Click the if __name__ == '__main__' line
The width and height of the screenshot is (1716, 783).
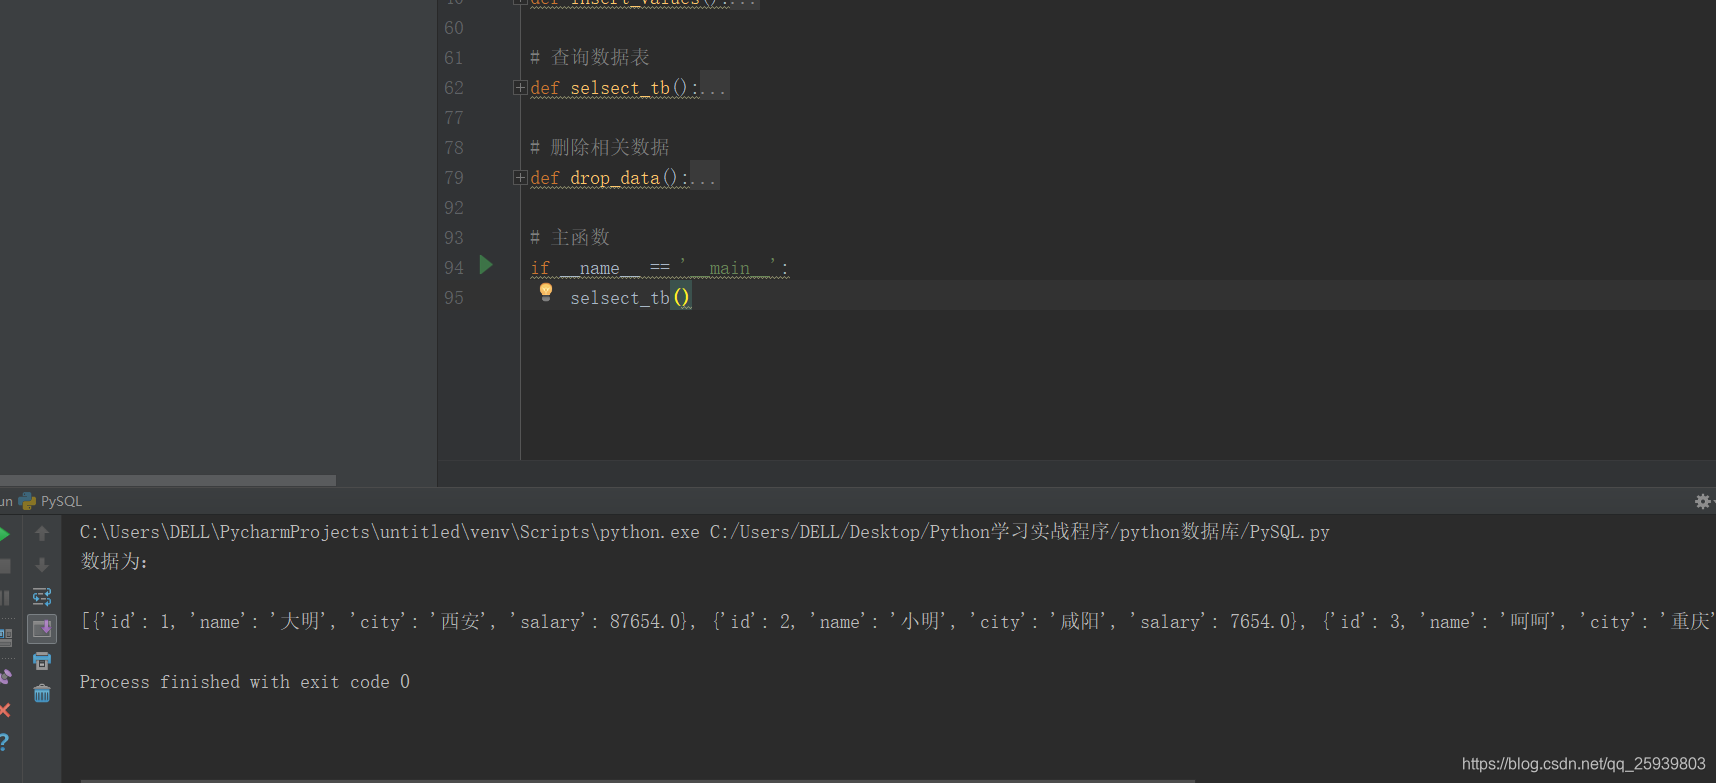(660, 268)
